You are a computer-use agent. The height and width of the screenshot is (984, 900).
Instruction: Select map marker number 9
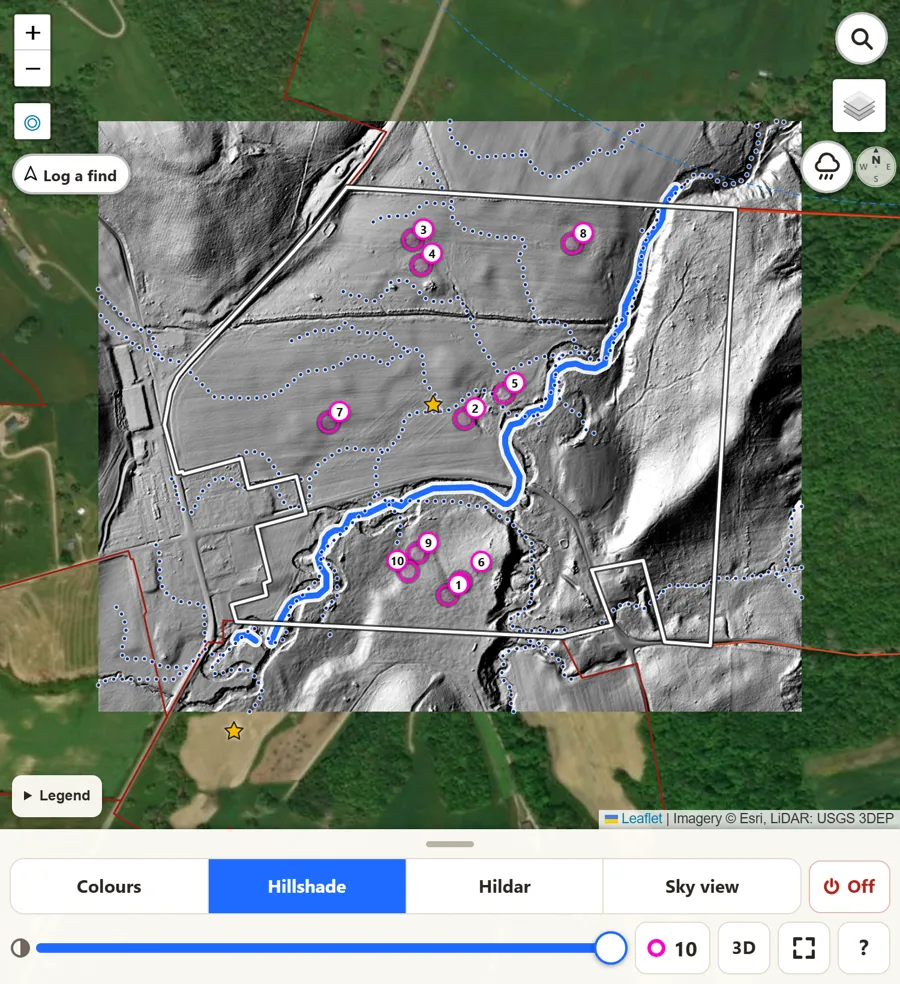[x=428, y=543]
